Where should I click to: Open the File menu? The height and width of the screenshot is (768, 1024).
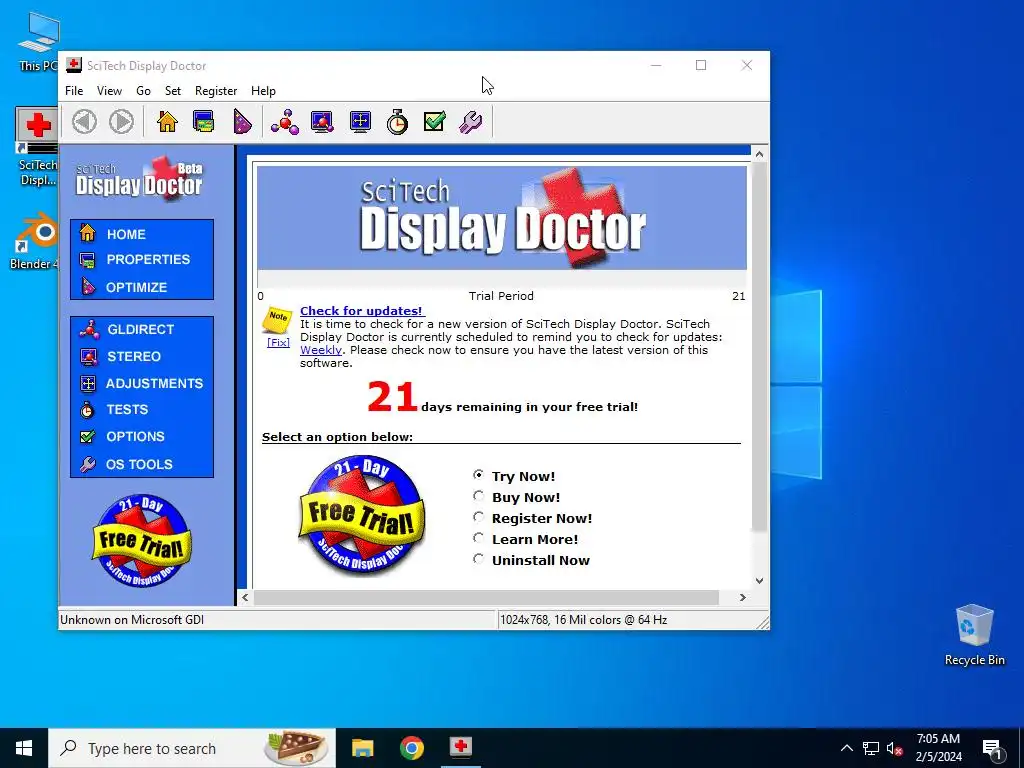coord(74,91)
